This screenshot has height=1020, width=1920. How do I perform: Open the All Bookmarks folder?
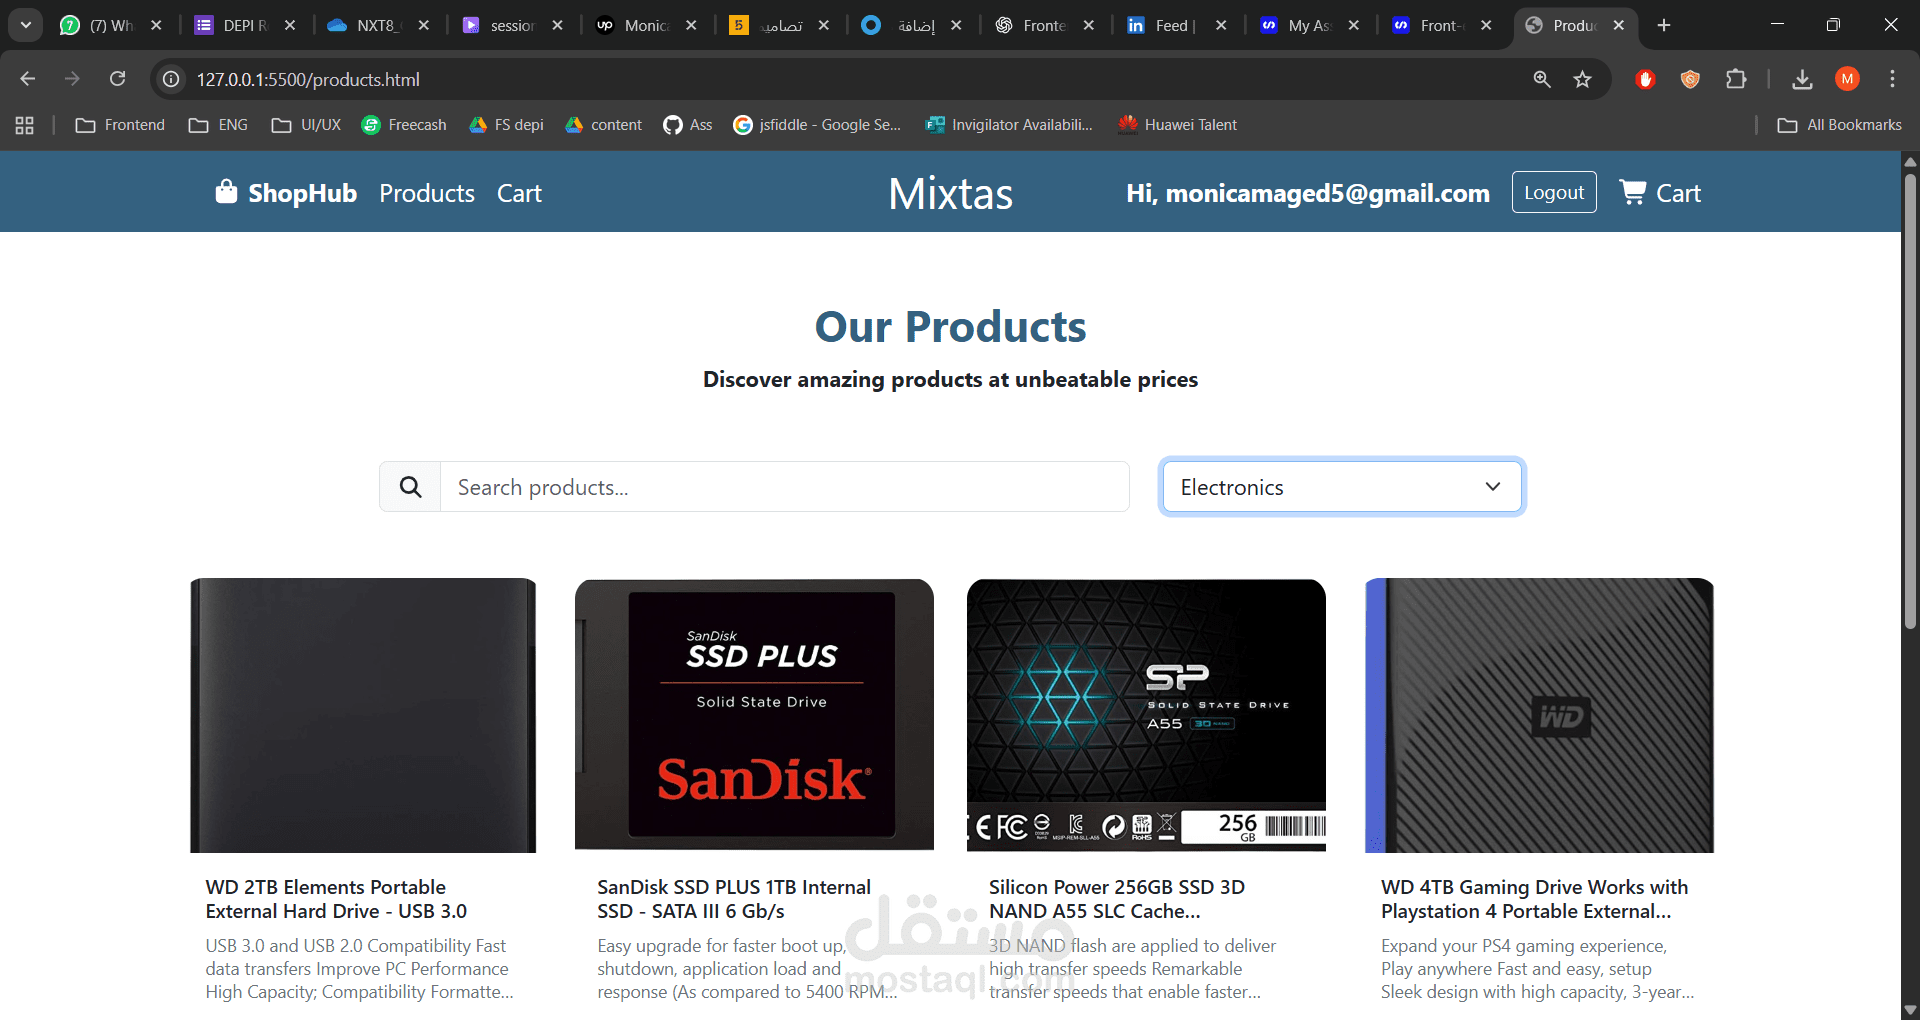1839,125
